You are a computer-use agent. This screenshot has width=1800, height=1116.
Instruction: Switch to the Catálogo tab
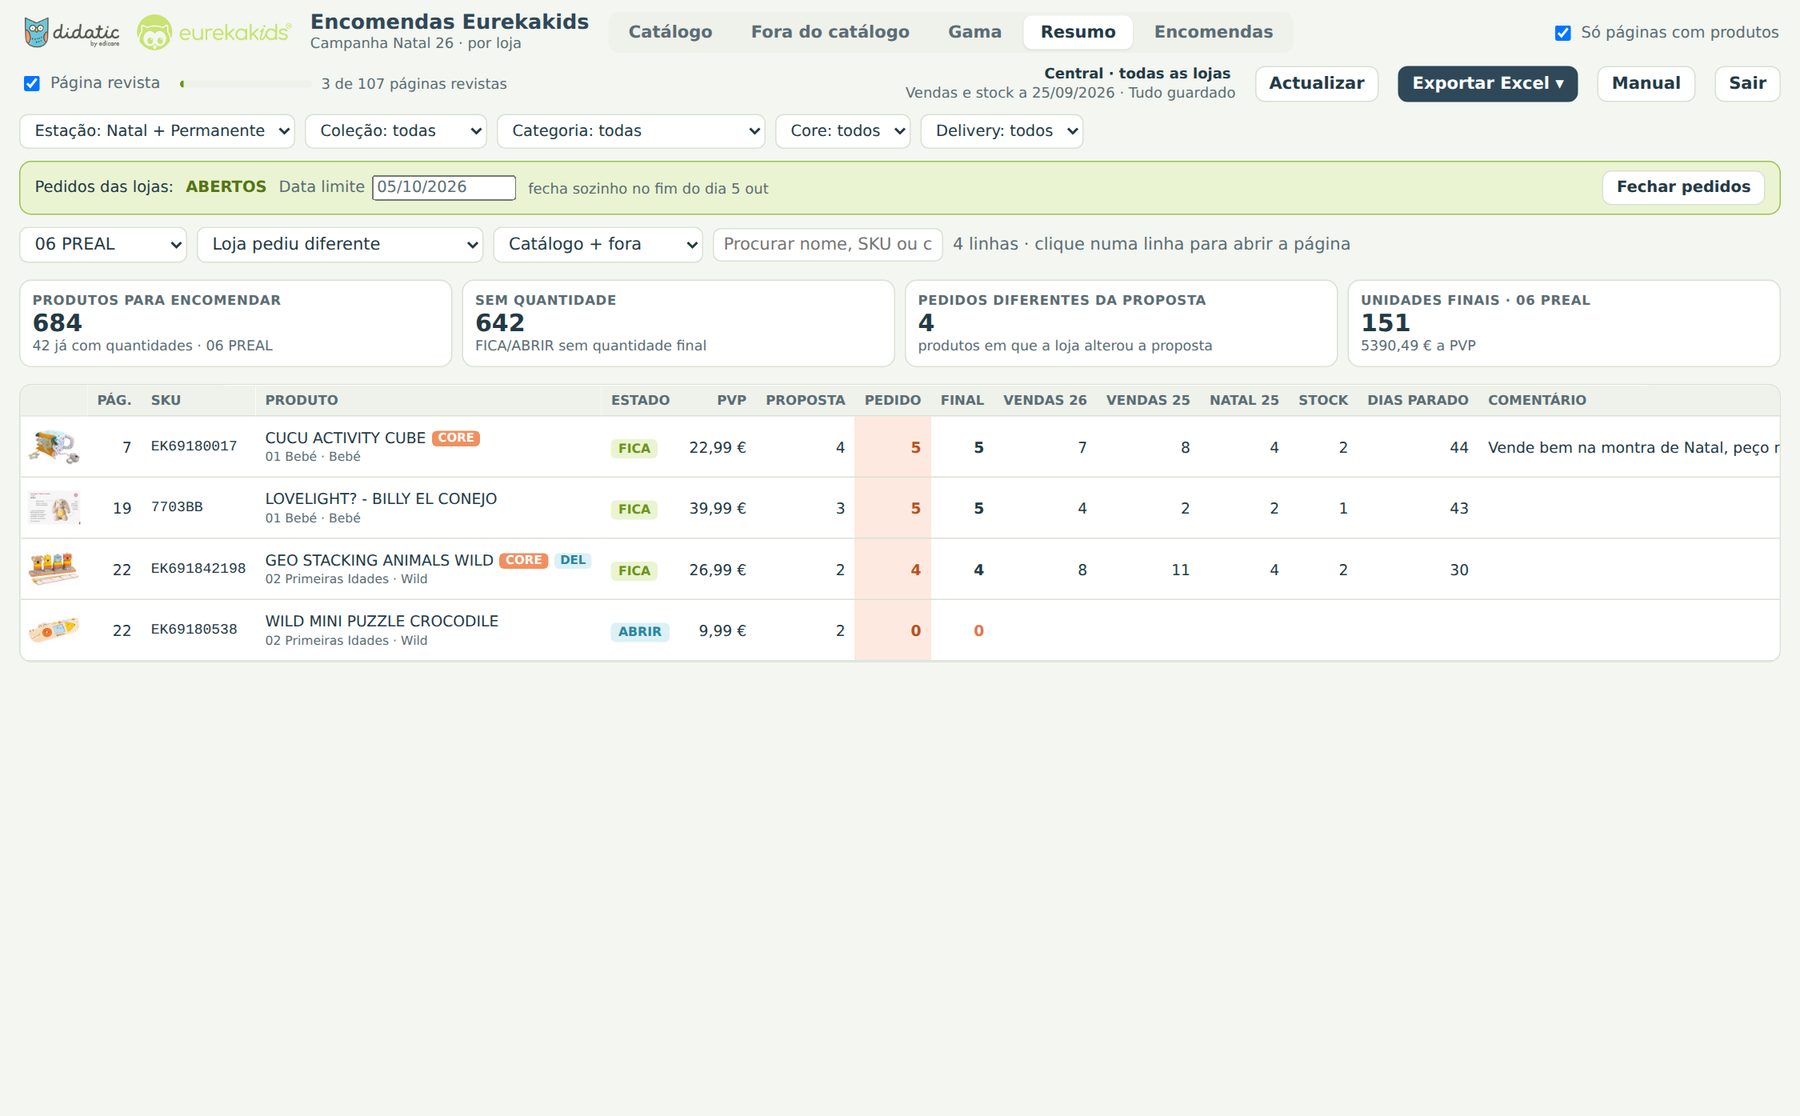670,32
